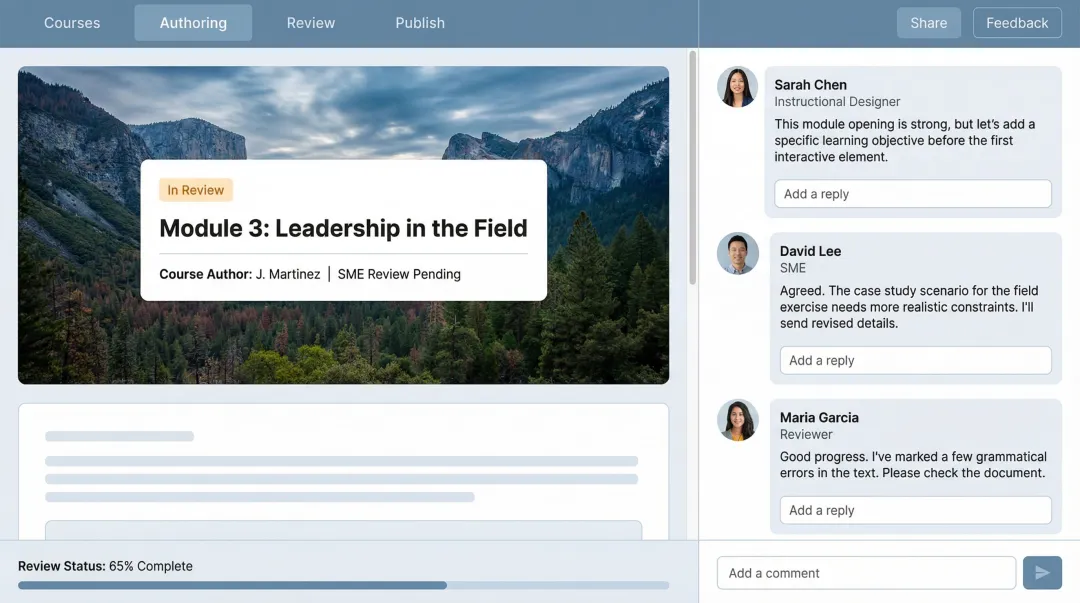Open Sarah Chen's profile avatar
The image size is (1080, 603).
[737, 87]
